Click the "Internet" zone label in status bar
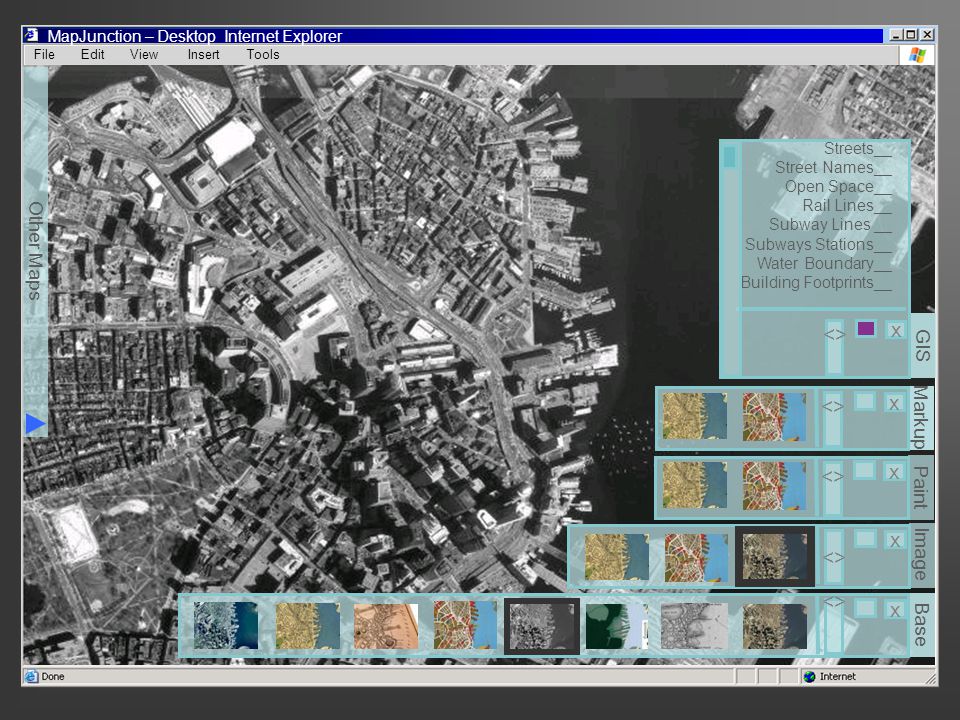960x720 pixels. (x=838, y=677)
